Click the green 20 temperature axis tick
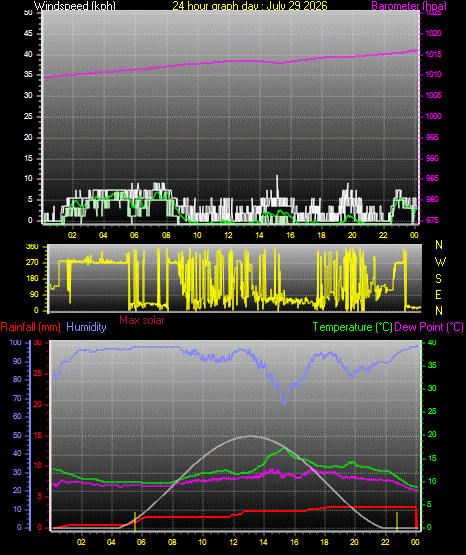 (432, 434)
